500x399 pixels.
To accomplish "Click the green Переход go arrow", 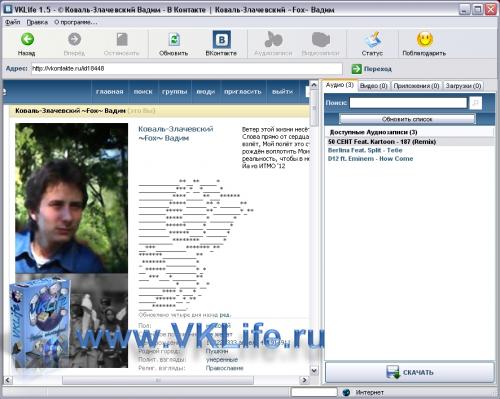I will tap(357, 69).
